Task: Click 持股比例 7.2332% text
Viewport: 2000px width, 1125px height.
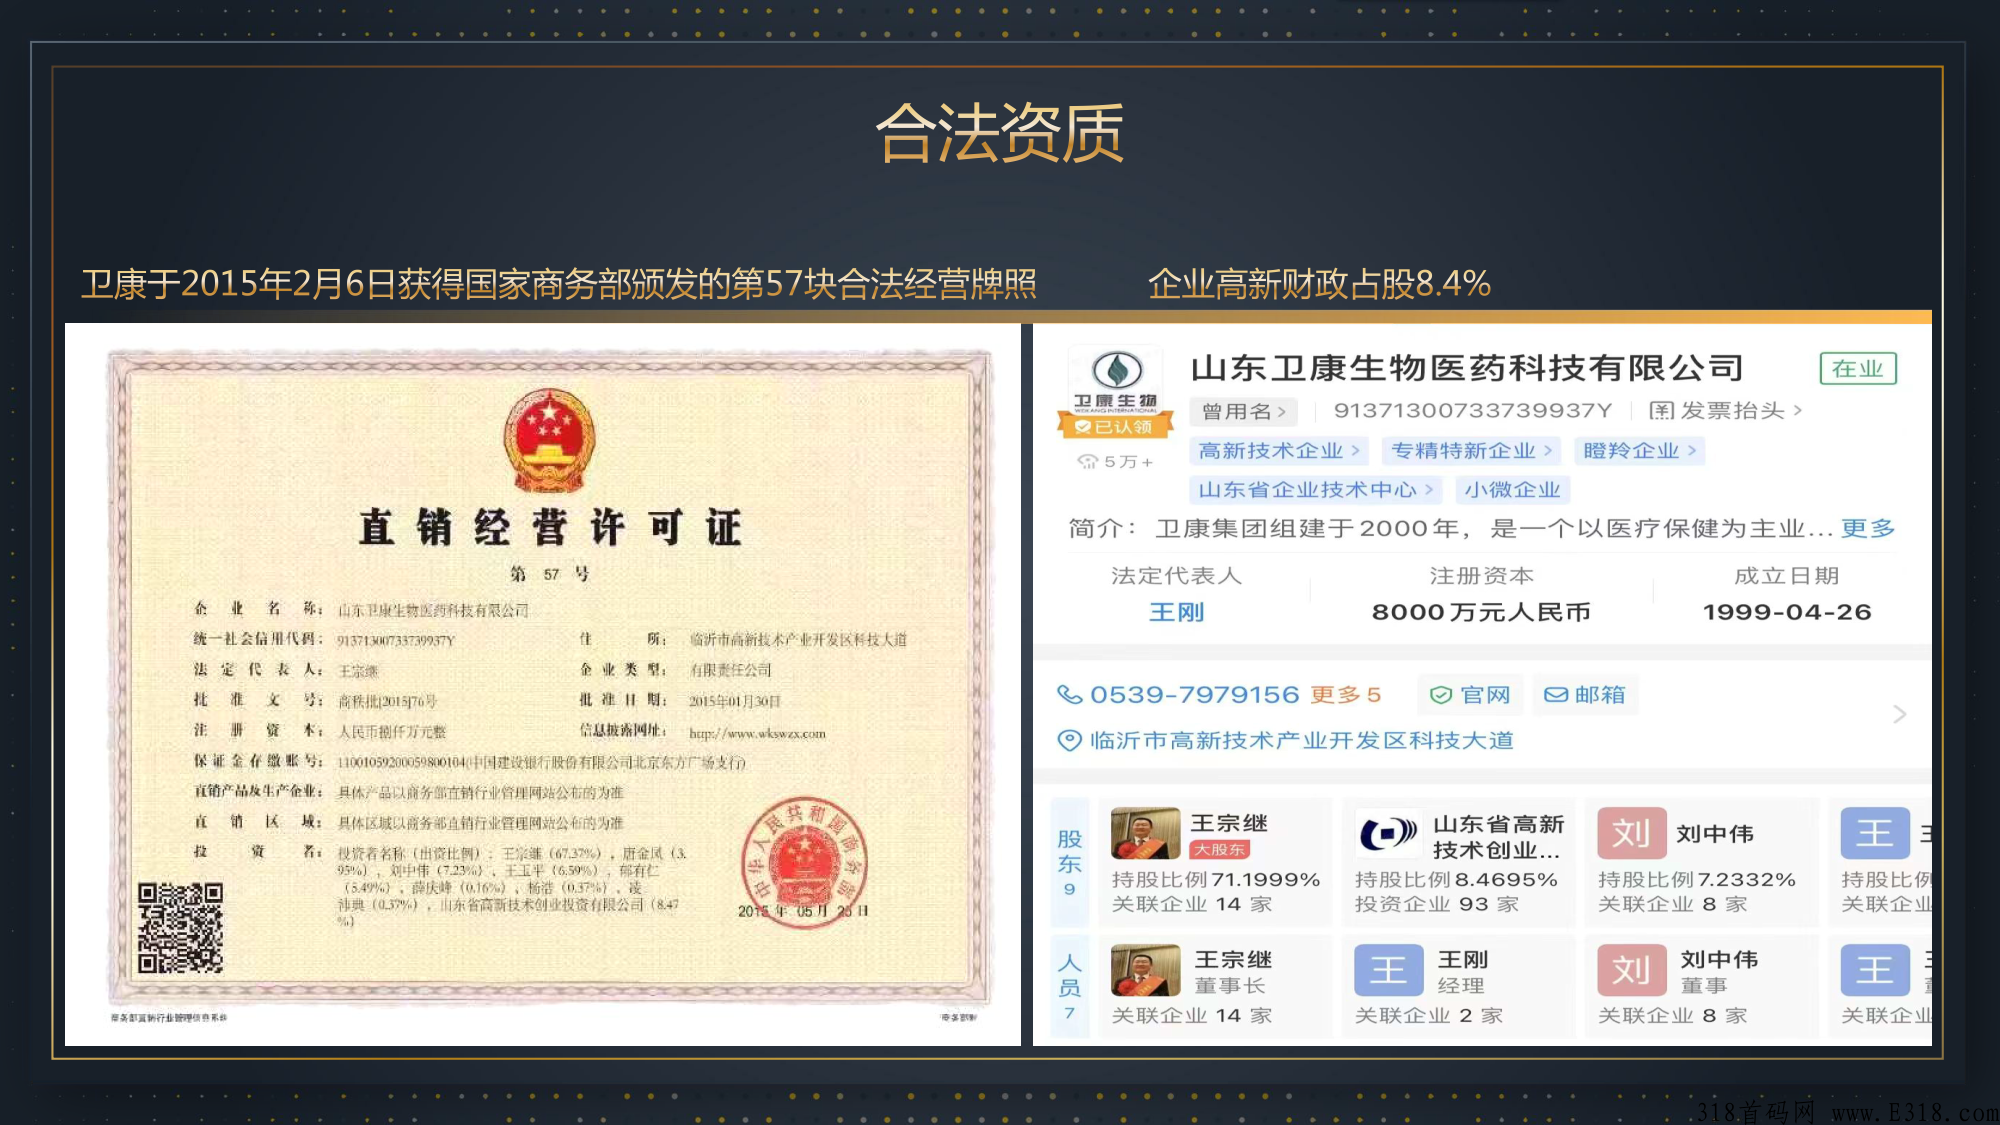Action: pos(1697,879)
